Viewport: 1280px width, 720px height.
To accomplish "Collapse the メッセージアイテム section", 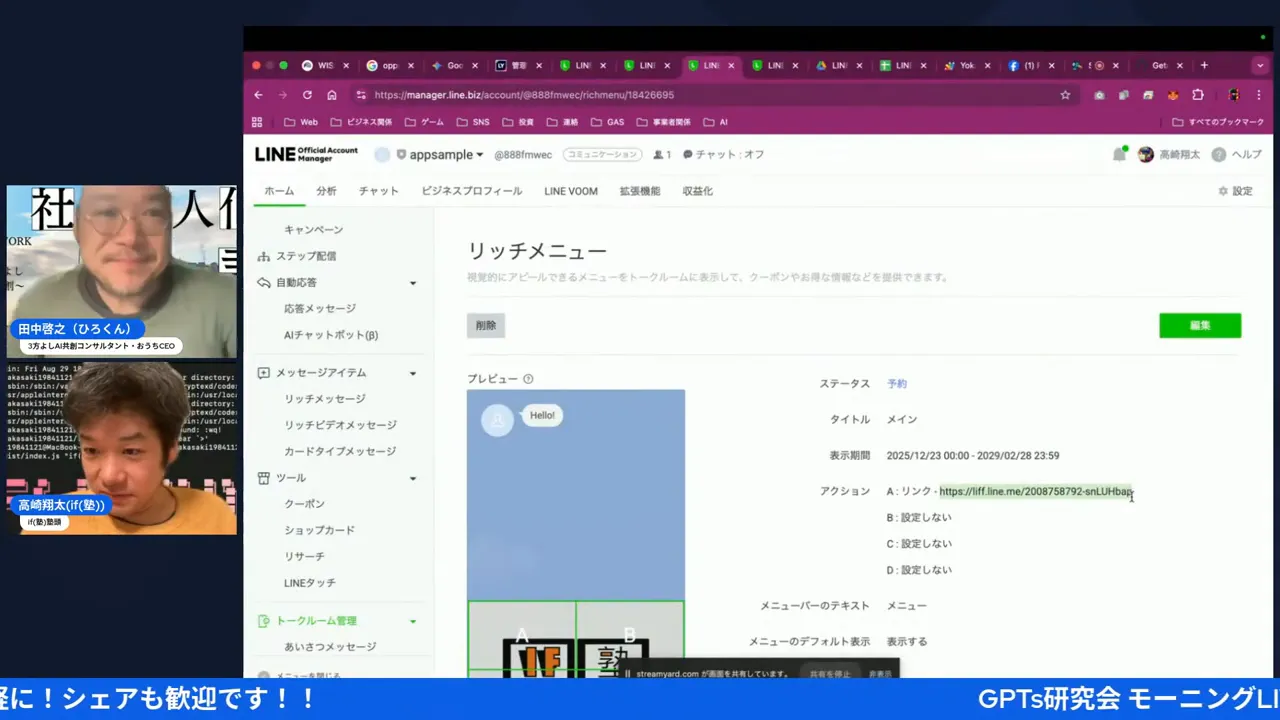I will point(412,372).
